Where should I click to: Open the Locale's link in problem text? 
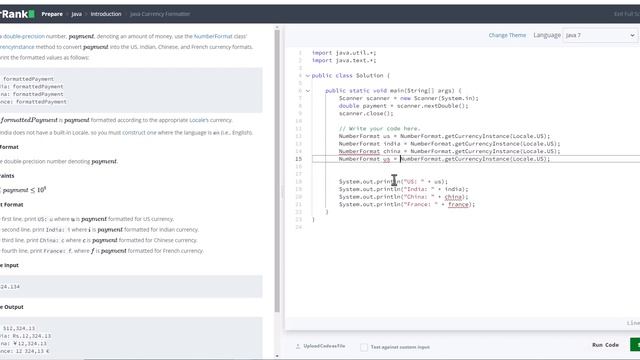(x=199, y=120)
